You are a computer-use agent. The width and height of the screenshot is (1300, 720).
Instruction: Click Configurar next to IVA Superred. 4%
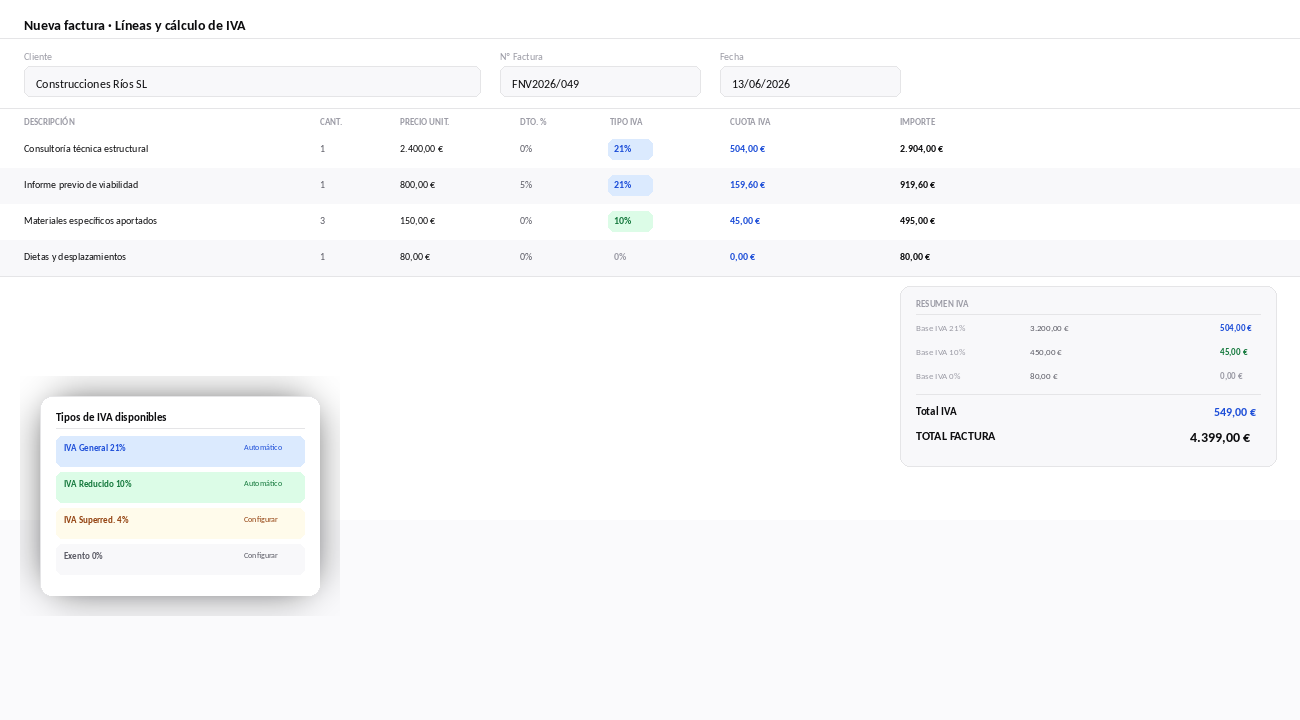[261, 520]
